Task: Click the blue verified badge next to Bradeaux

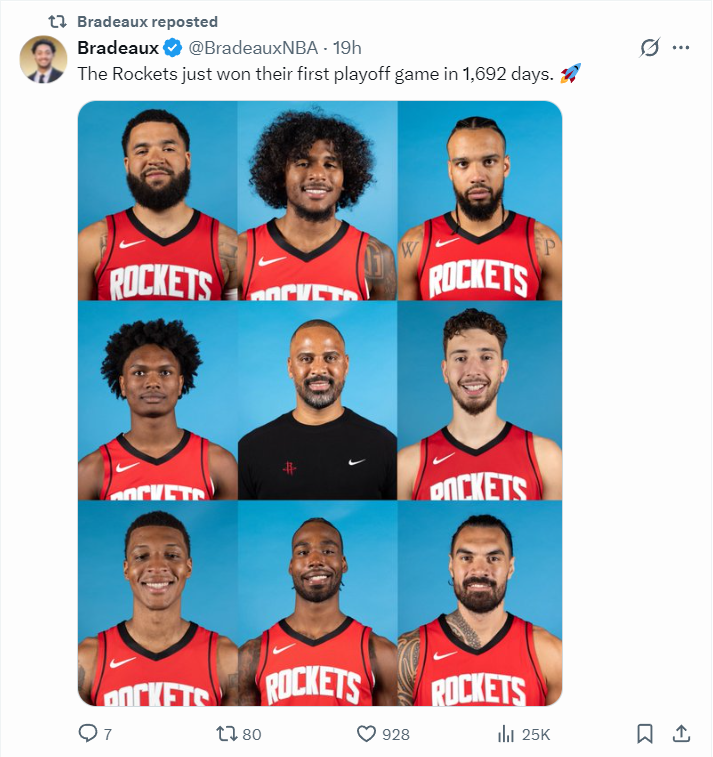Action: pos(173,48)
